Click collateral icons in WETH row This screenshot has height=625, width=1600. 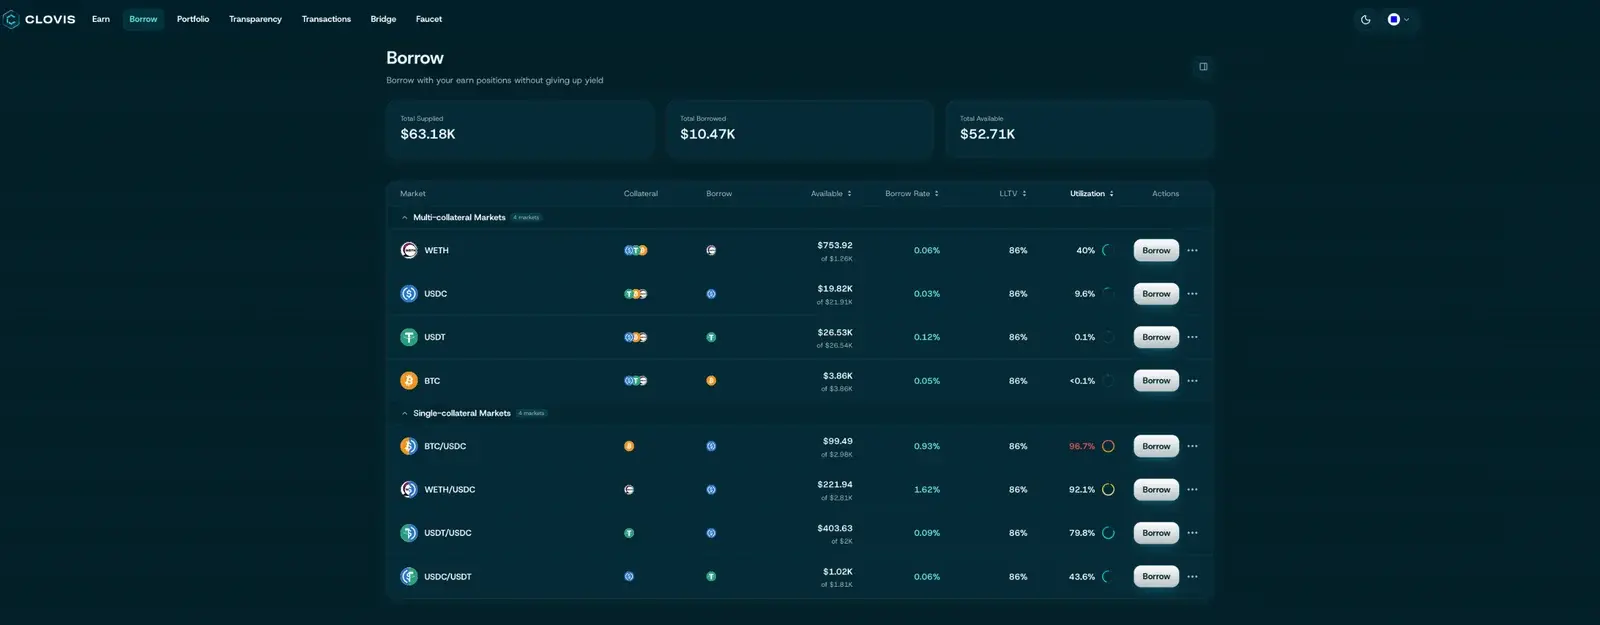click(x=636, y=250)
